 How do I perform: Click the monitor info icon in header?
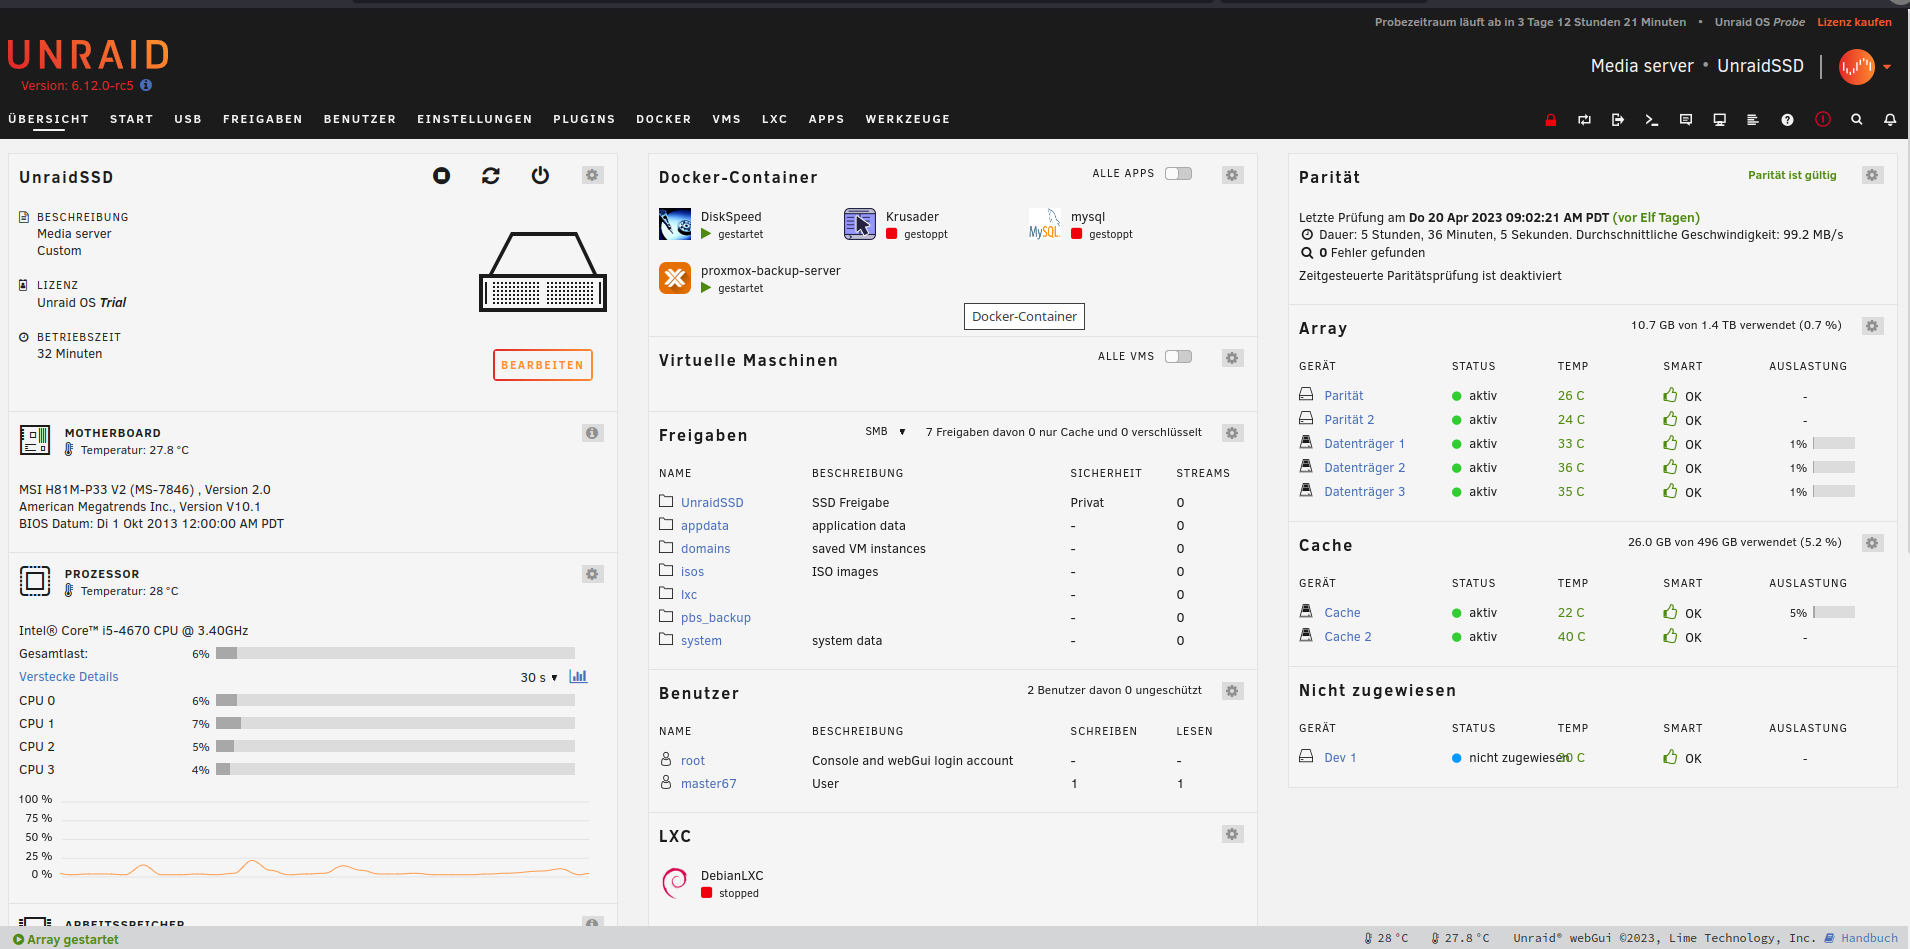tap(1719, 120)
